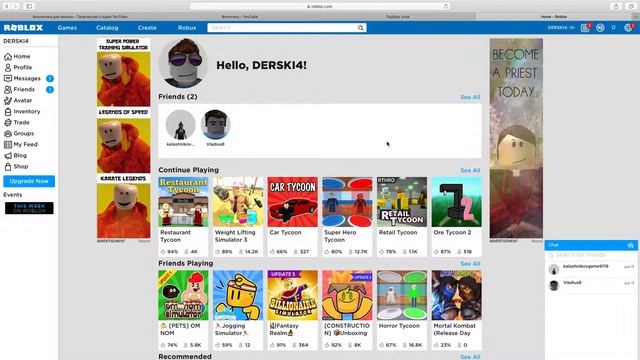Open Messages in the left sidebar
Image resolution: width=640 pixels, height=360 pixels.
point(22,78)
